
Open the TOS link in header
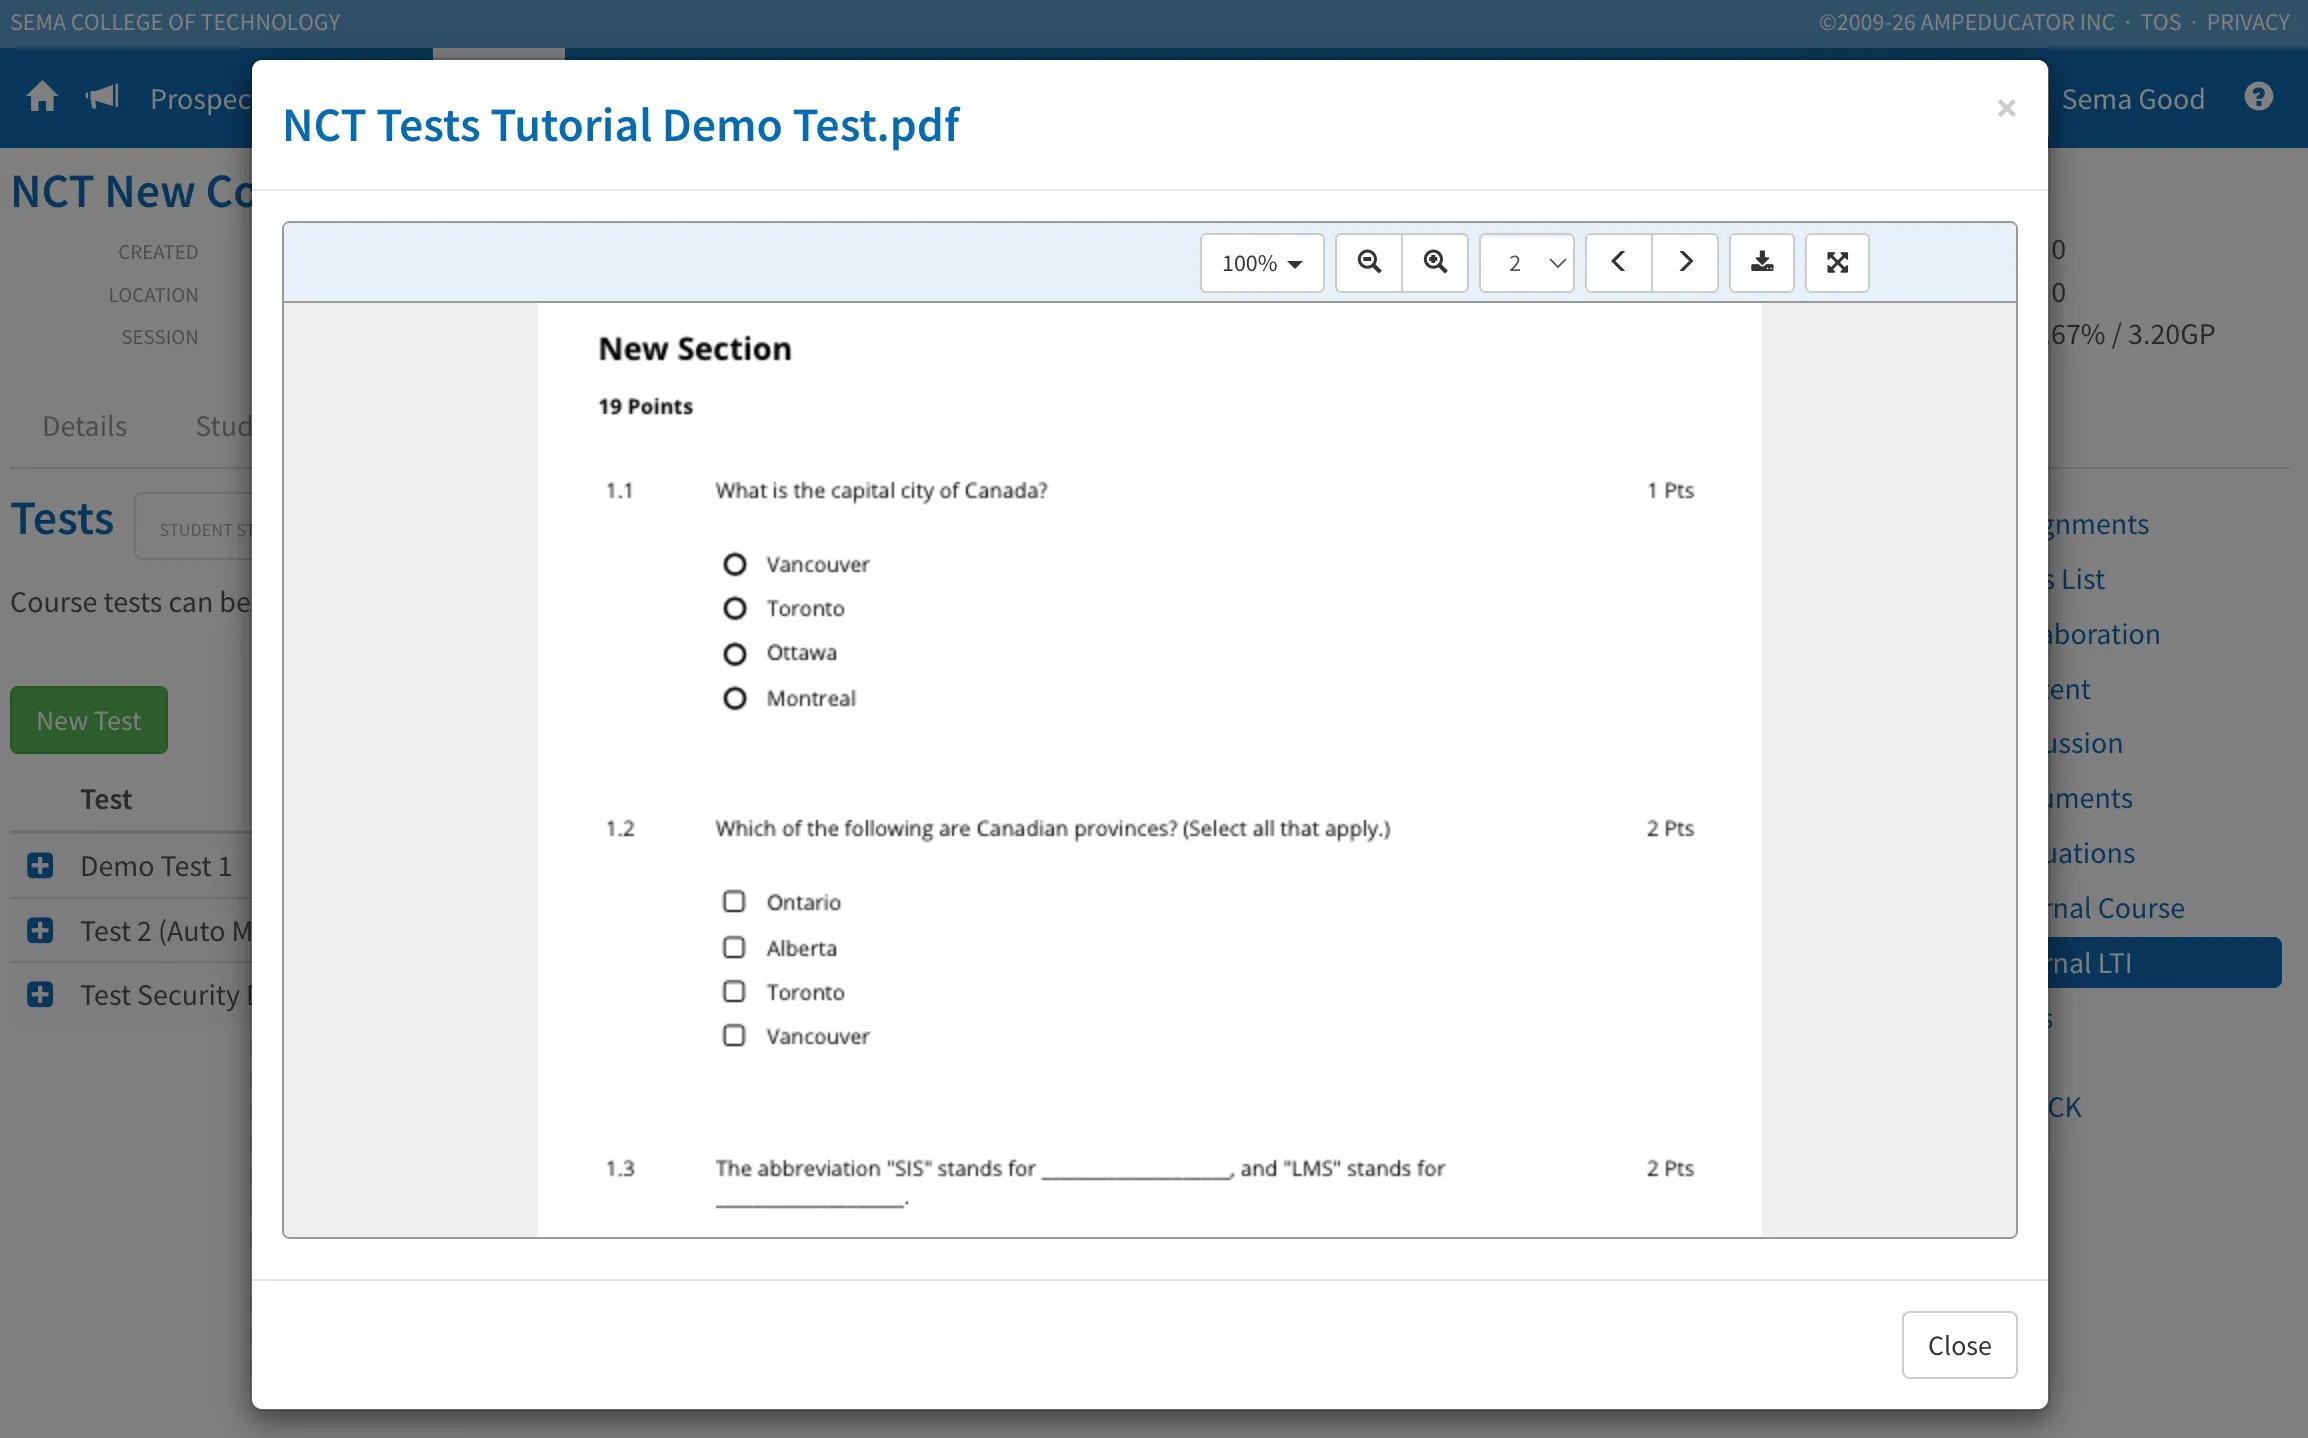pyautogui.click(x=2160, y=22)
